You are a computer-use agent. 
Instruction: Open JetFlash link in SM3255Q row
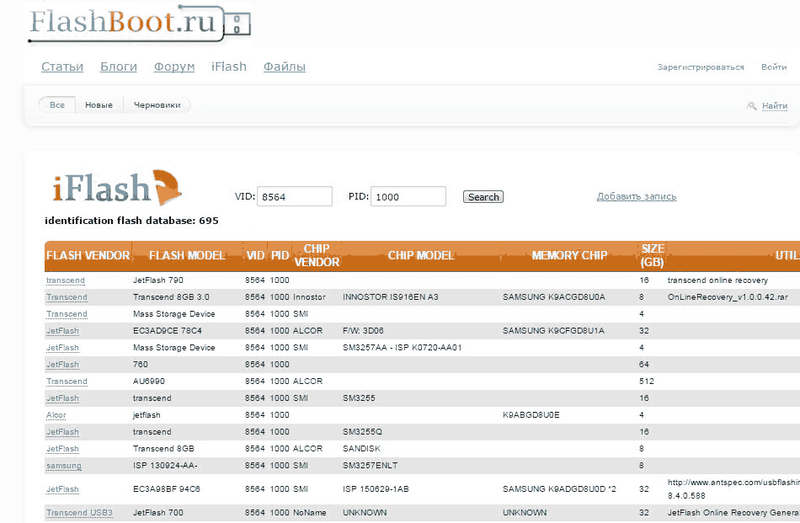click(x=63, y=432)
